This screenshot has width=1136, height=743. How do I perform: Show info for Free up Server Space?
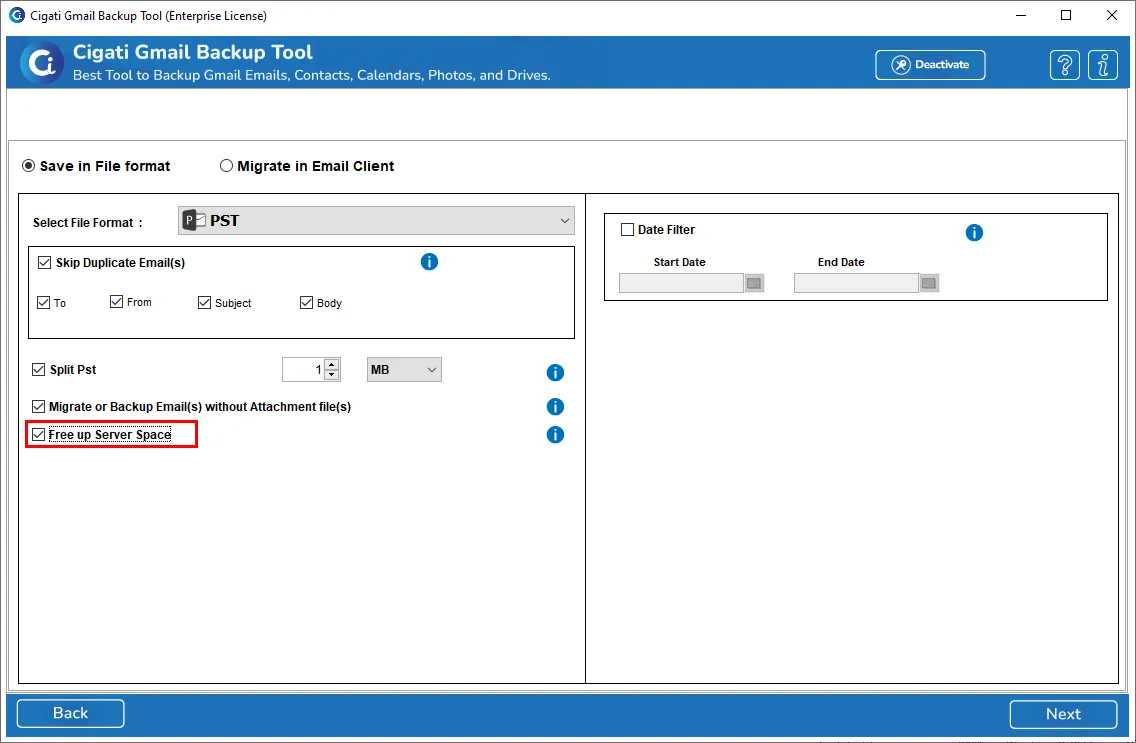coord(555,435)
